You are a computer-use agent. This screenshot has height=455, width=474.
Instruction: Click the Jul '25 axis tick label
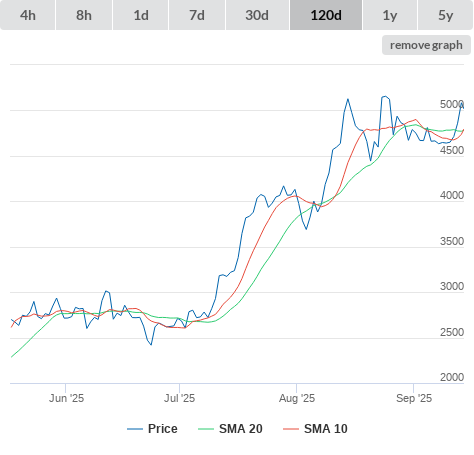[179, 398]
